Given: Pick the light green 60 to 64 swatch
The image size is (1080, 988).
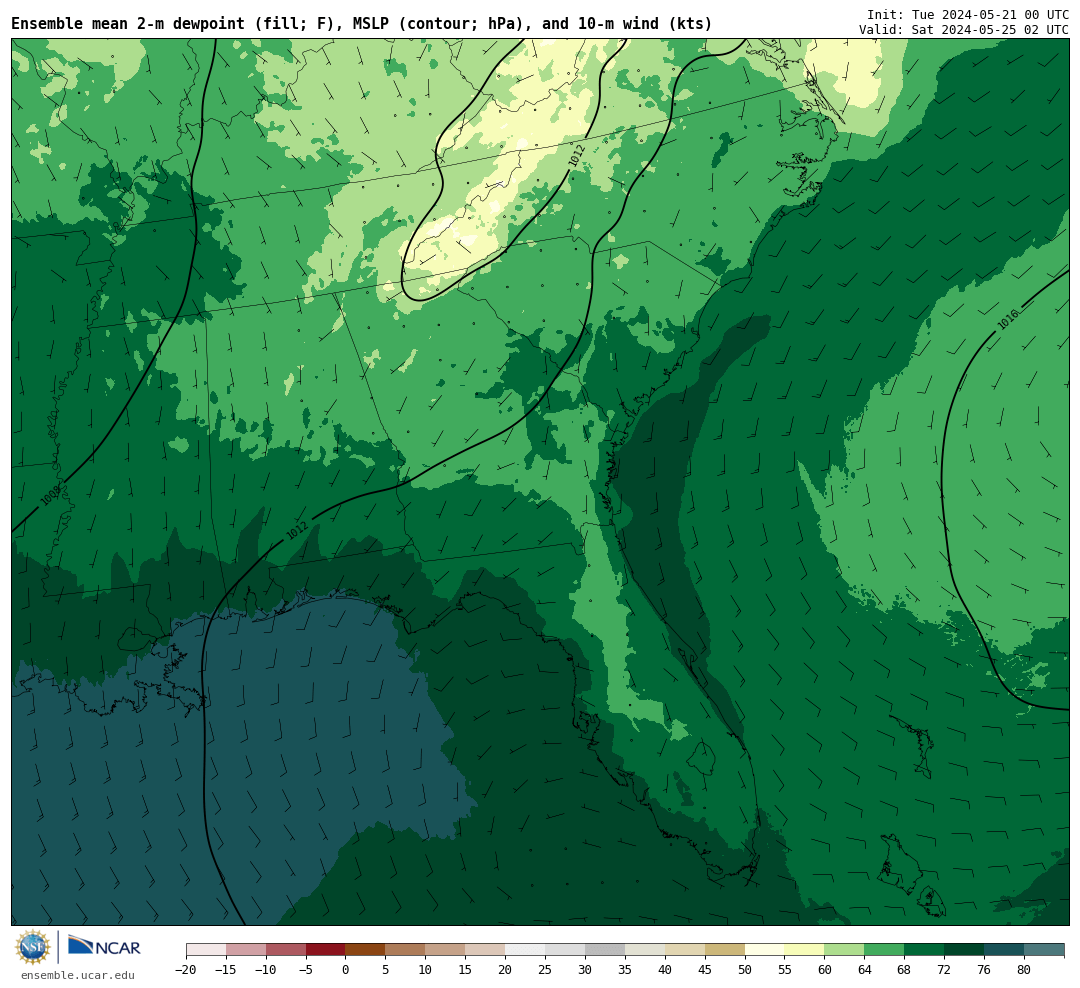Looking at the screenshot, I should click(845, 950).
